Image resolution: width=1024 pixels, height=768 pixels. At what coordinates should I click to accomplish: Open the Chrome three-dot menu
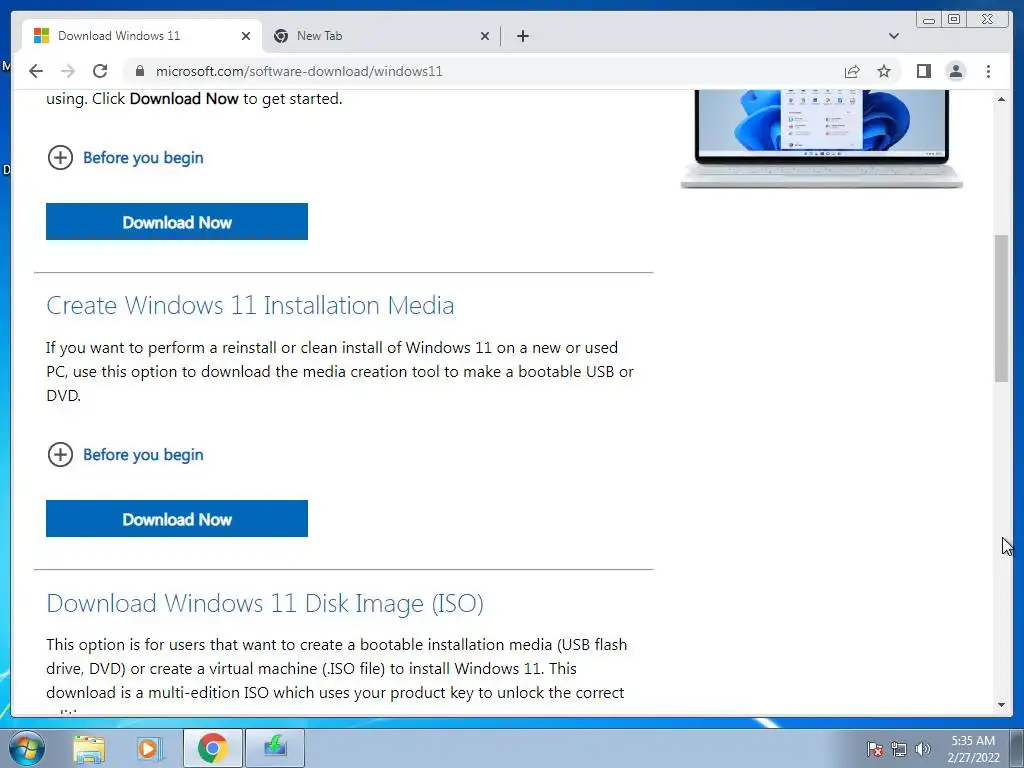click(988, 71)
